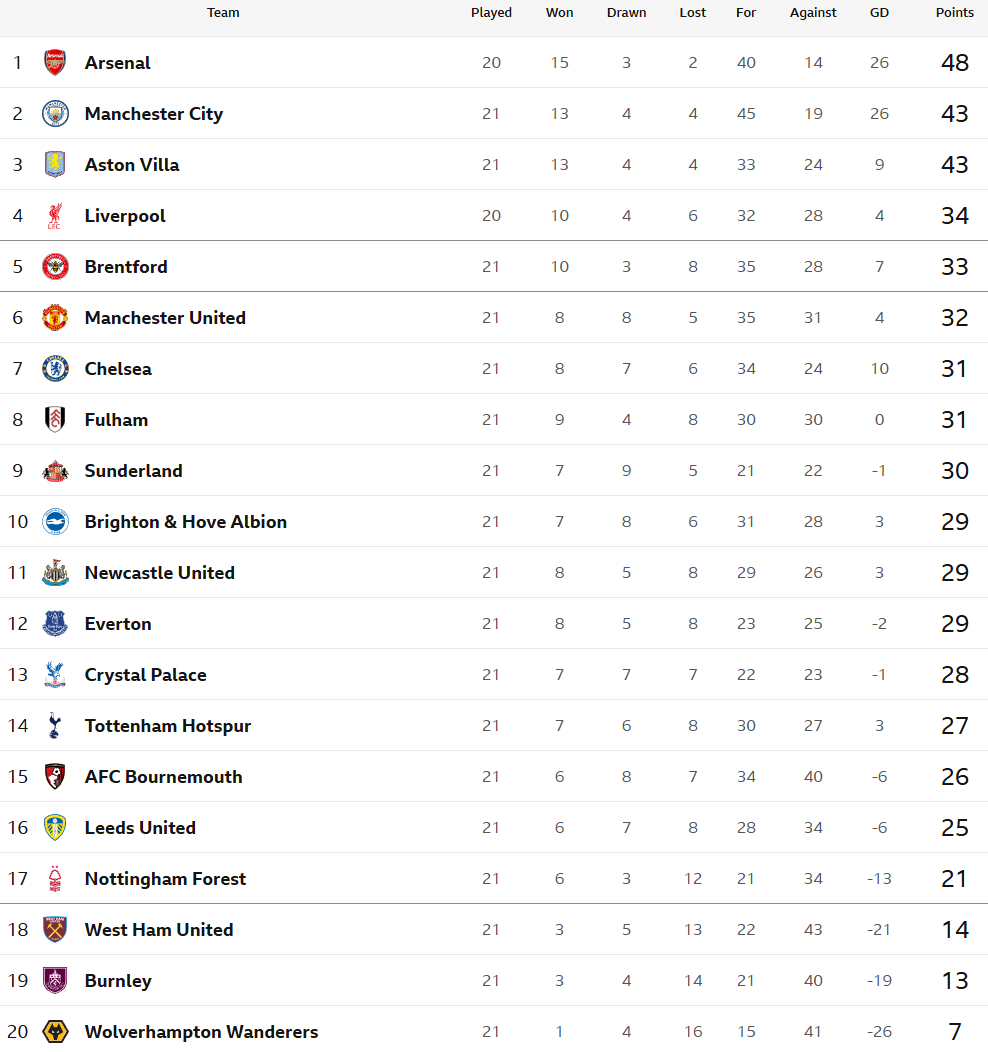The height and width of the screenshot is (1052, 988).
Task: Go to the Newcastle United team link
Action: [160, 573]
